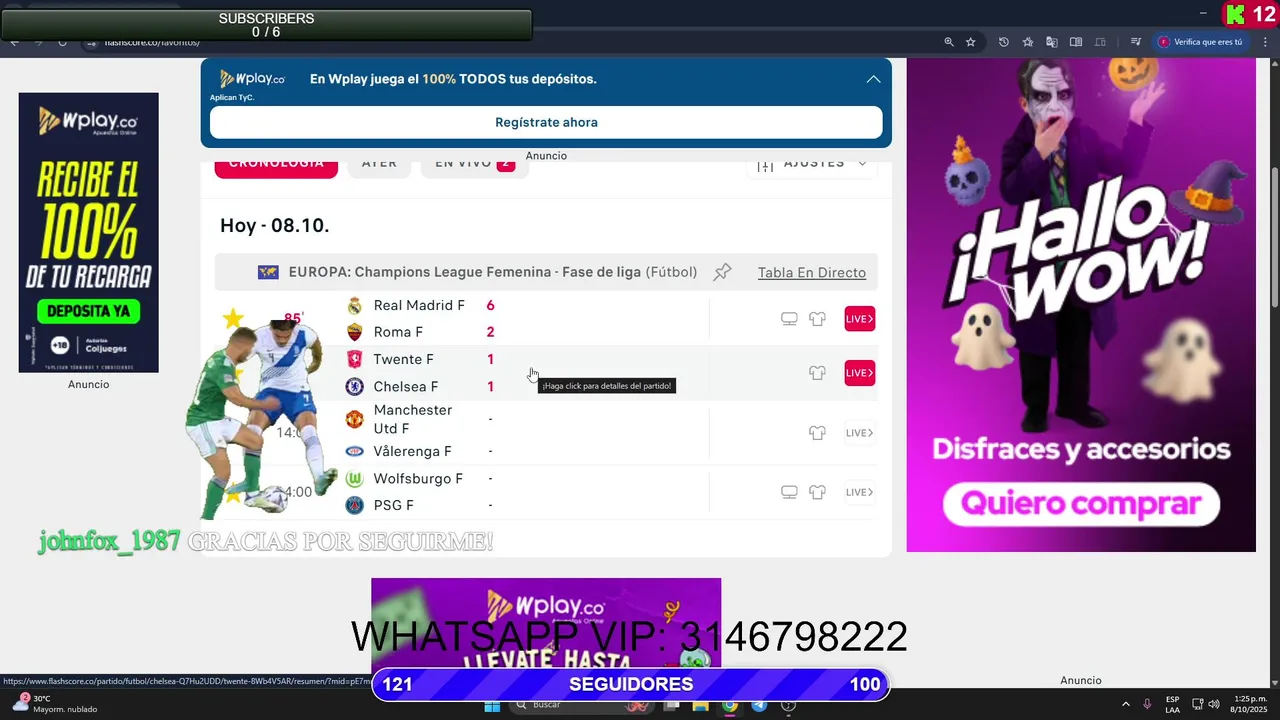Open lineups shirt icon for Twente F match

click(817, 373)
